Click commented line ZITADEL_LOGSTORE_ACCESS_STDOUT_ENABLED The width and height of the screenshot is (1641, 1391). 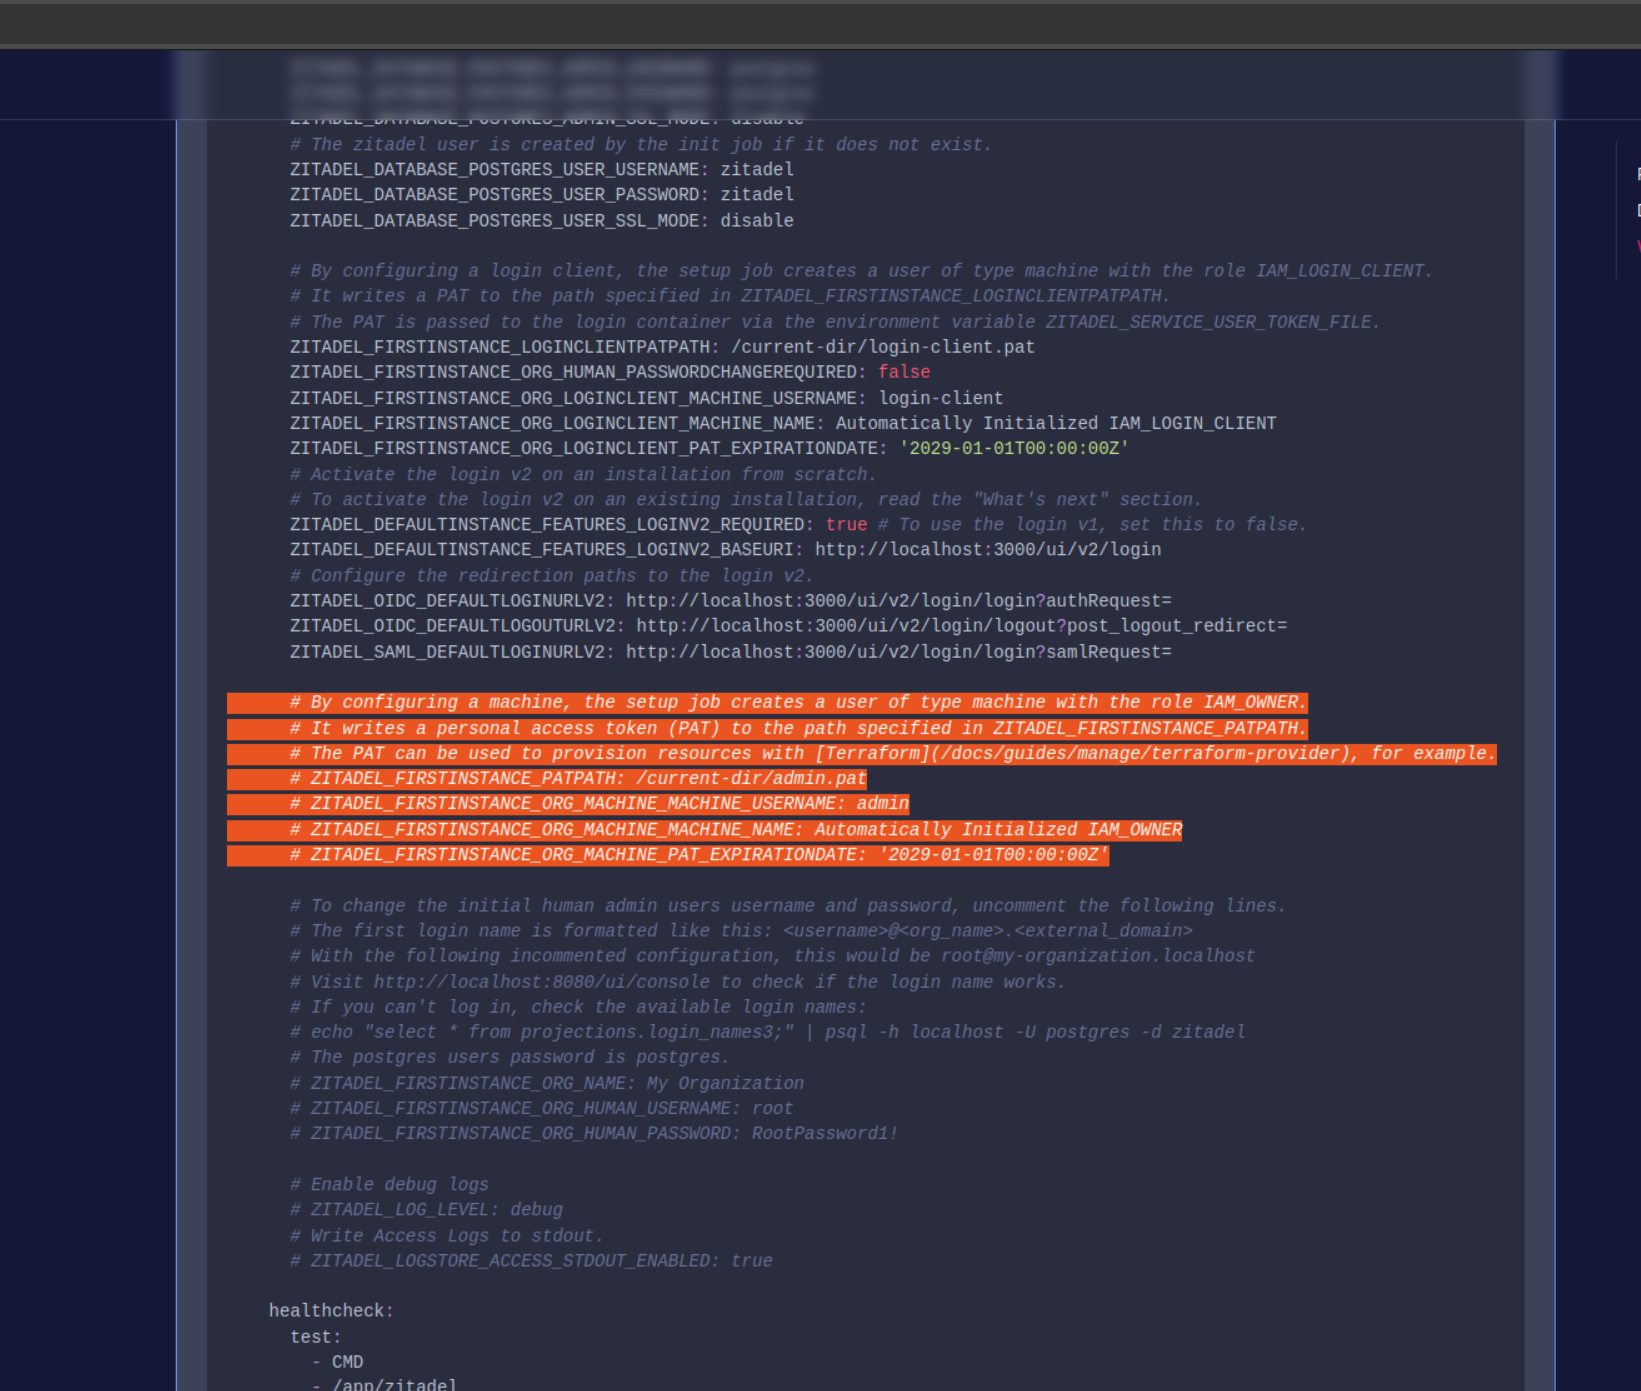pyautogui.click(x=531, y=1261)
